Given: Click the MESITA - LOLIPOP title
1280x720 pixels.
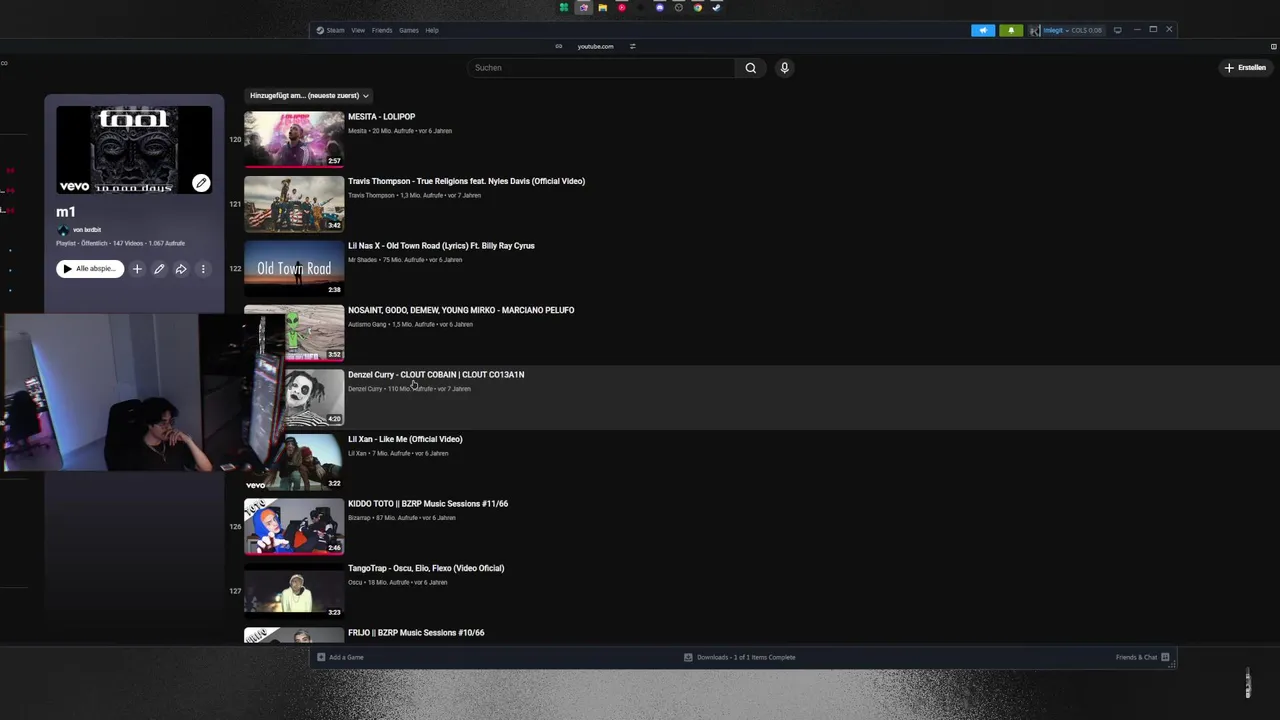Looking at the screenshot, I should pos(381,117).
